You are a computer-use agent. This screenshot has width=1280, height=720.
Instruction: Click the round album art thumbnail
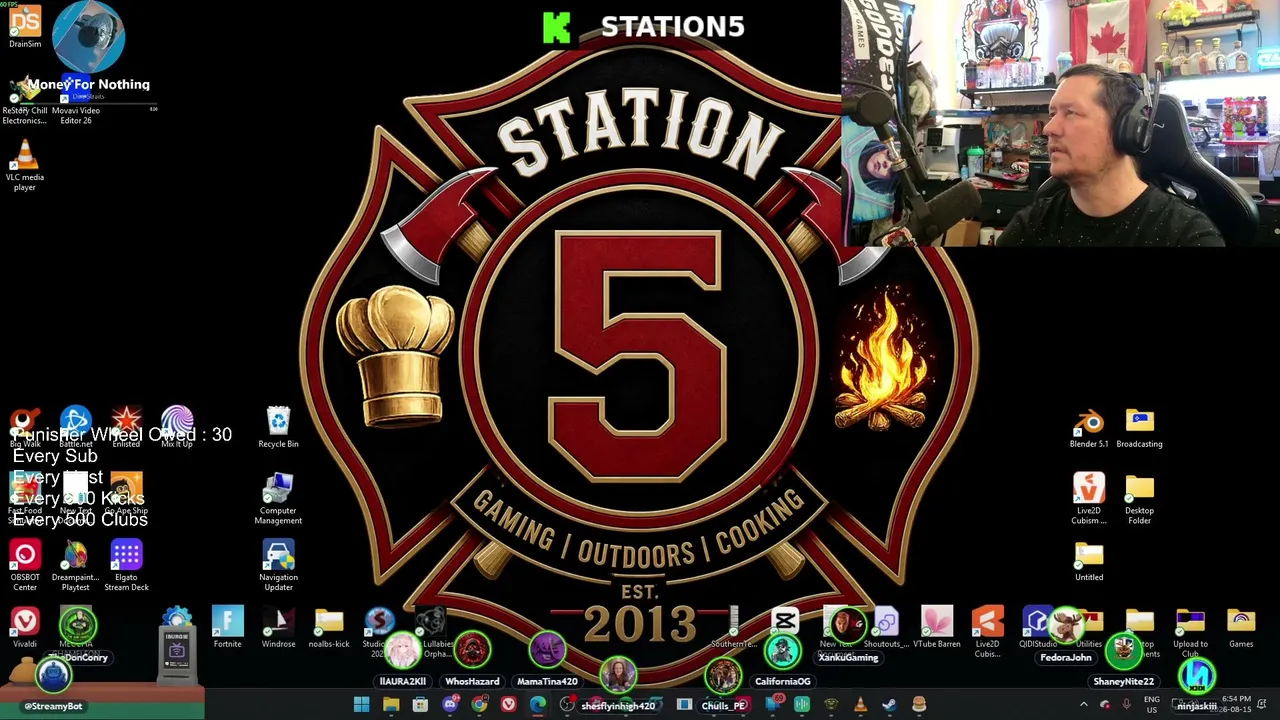[x=88, y=38]
